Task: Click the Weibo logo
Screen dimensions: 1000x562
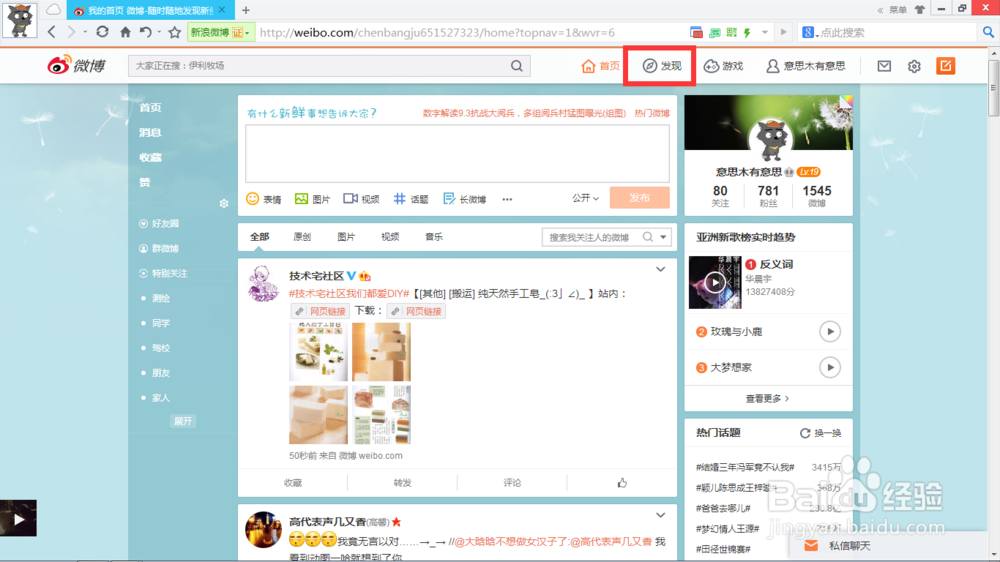Action: click(x=77, y=65)
